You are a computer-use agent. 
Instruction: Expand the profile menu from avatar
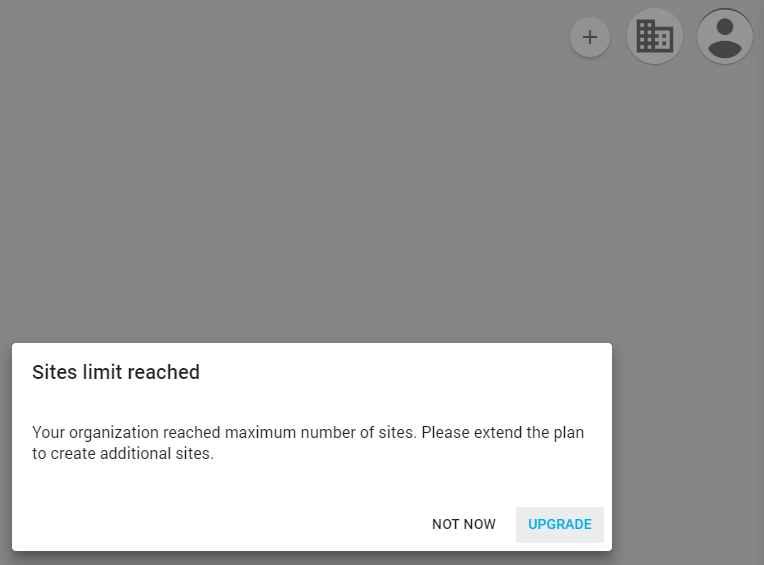click(x=725, y=37)
